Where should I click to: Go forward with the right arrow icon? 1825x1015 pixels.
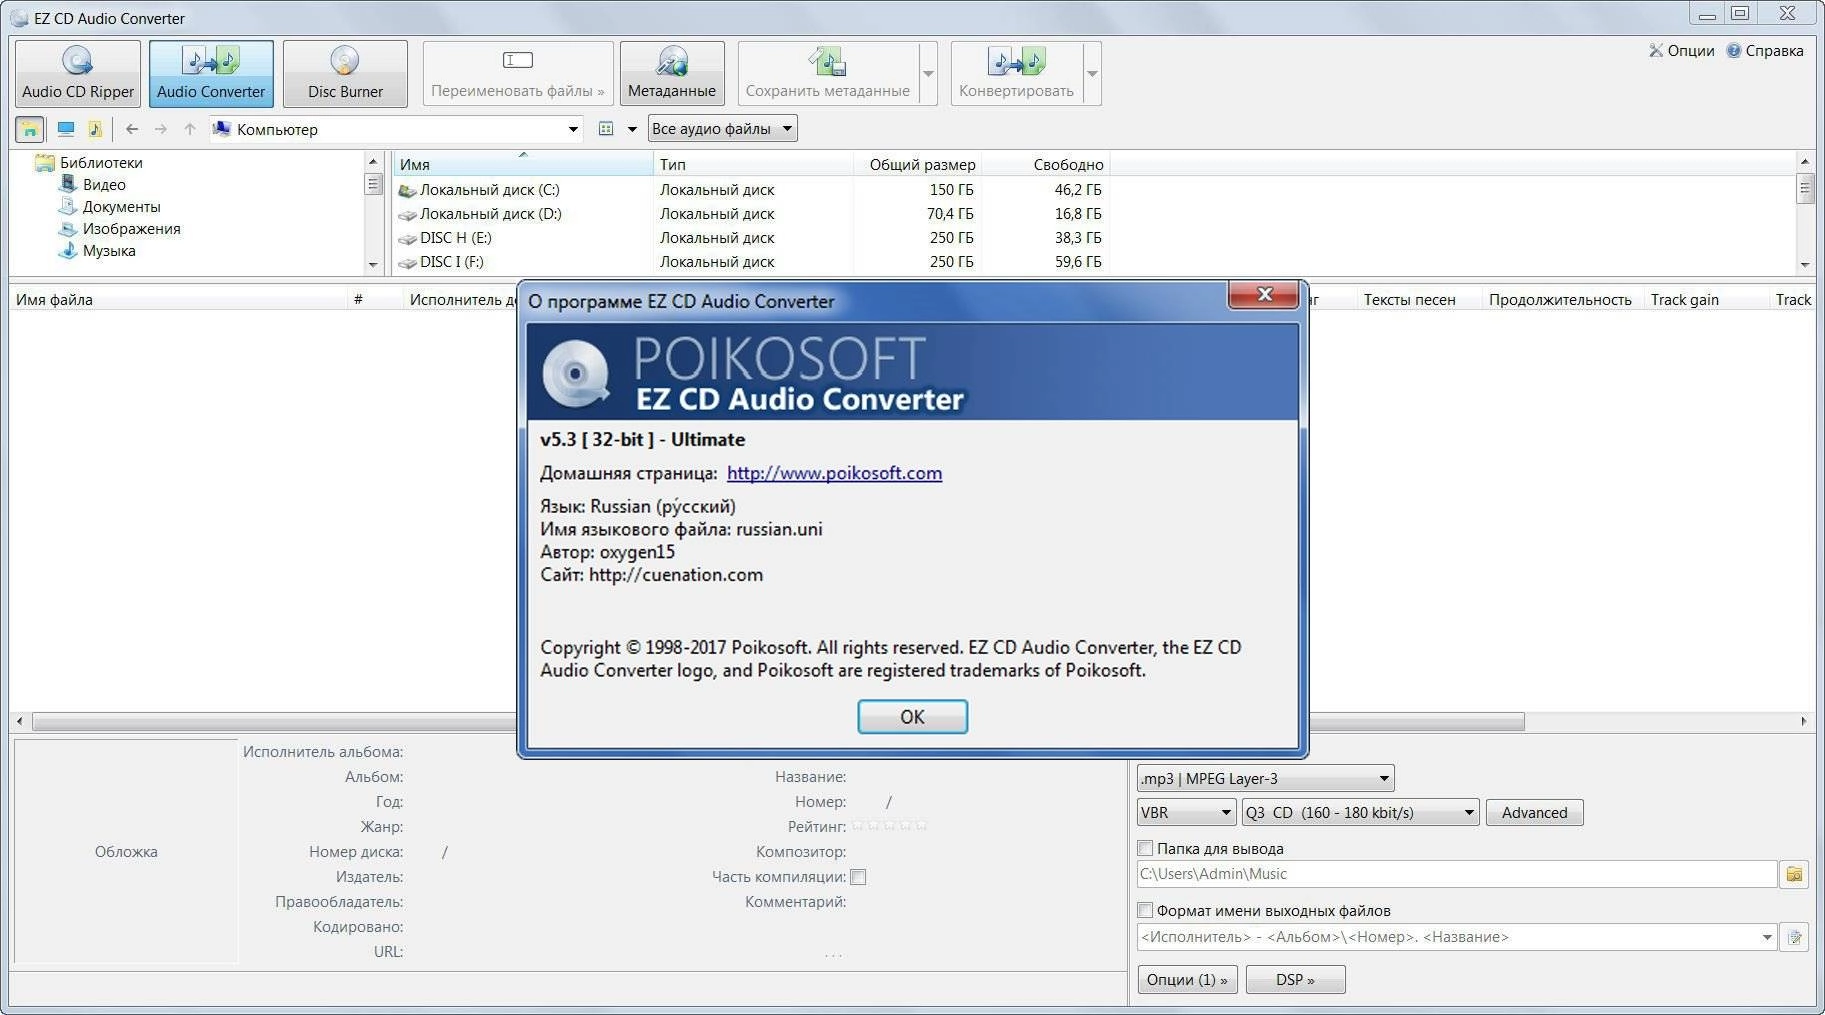pyautogui.click(x=161, y=129)
